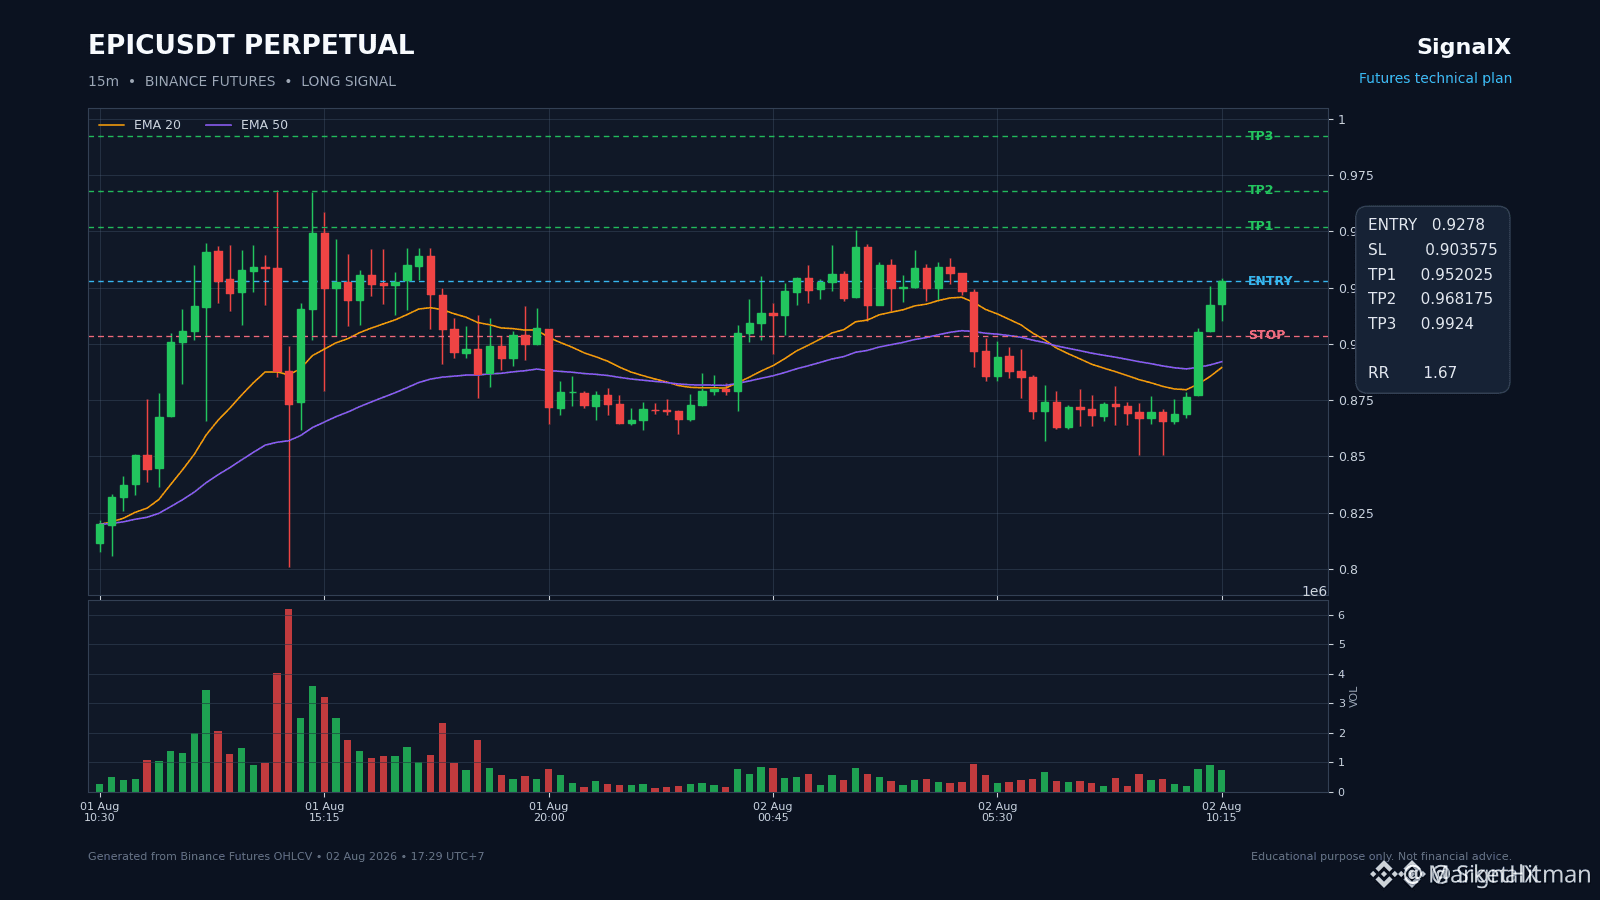Click the red STOP level label on chart
Screen dimensions: 1600x900
(x=1266, y=335)
